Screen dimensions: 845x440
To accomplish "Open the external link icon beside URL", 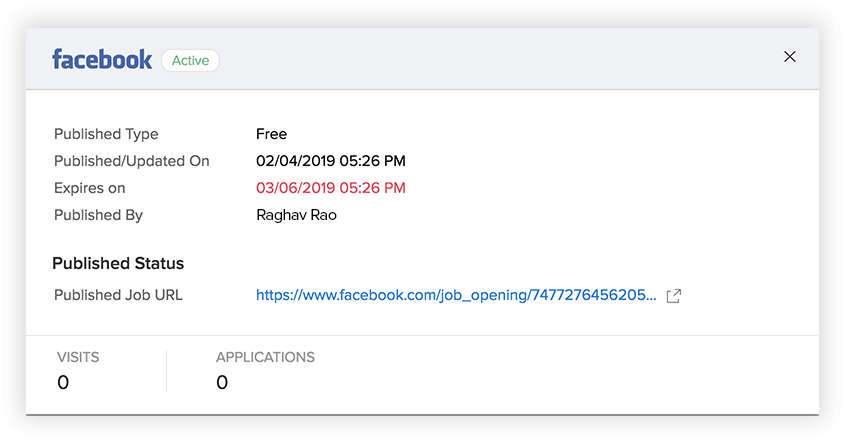I will (x=674, y=296).
